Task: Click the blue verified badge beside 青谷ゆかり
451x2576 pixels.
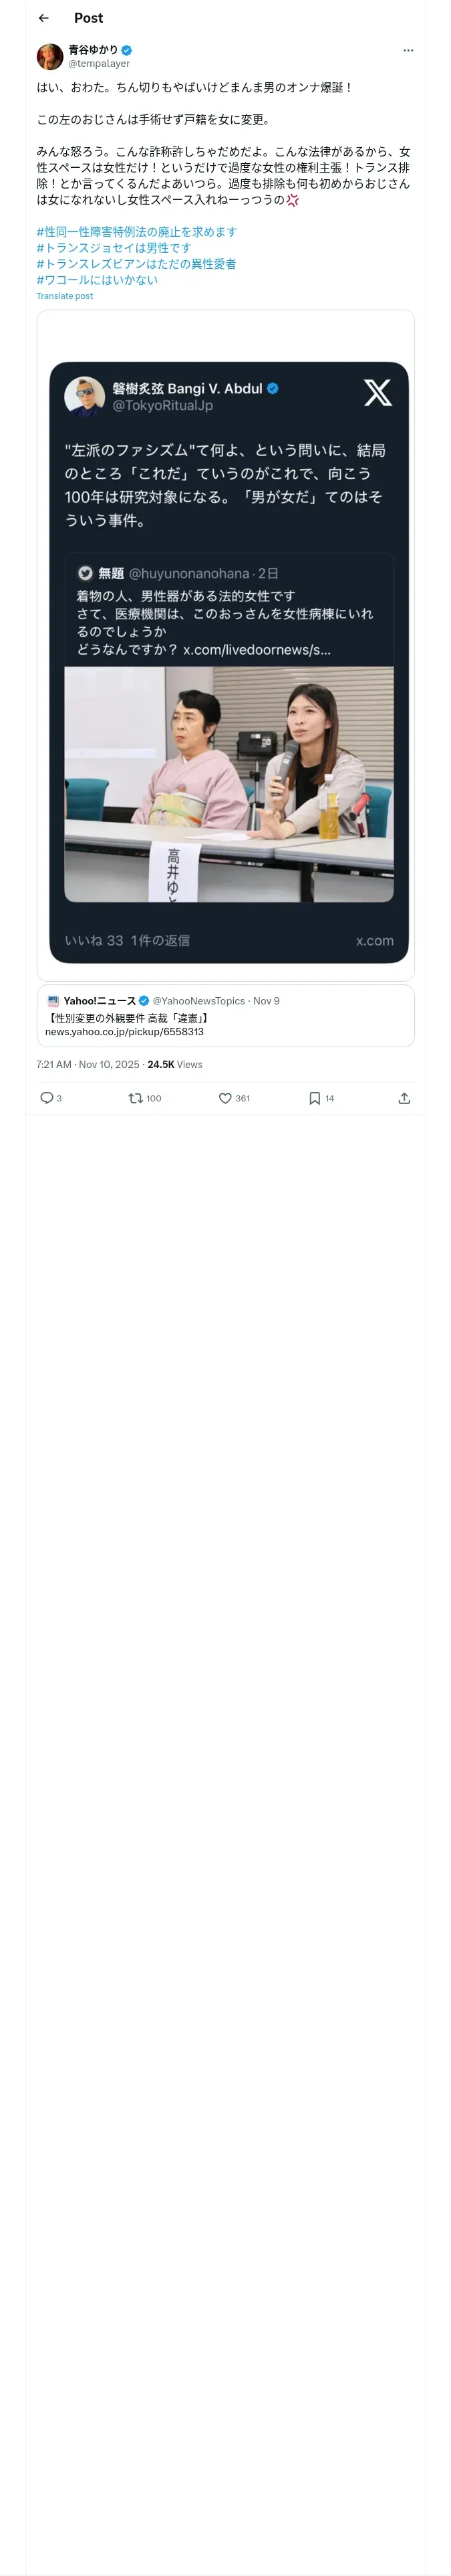Action: (127, 50)
